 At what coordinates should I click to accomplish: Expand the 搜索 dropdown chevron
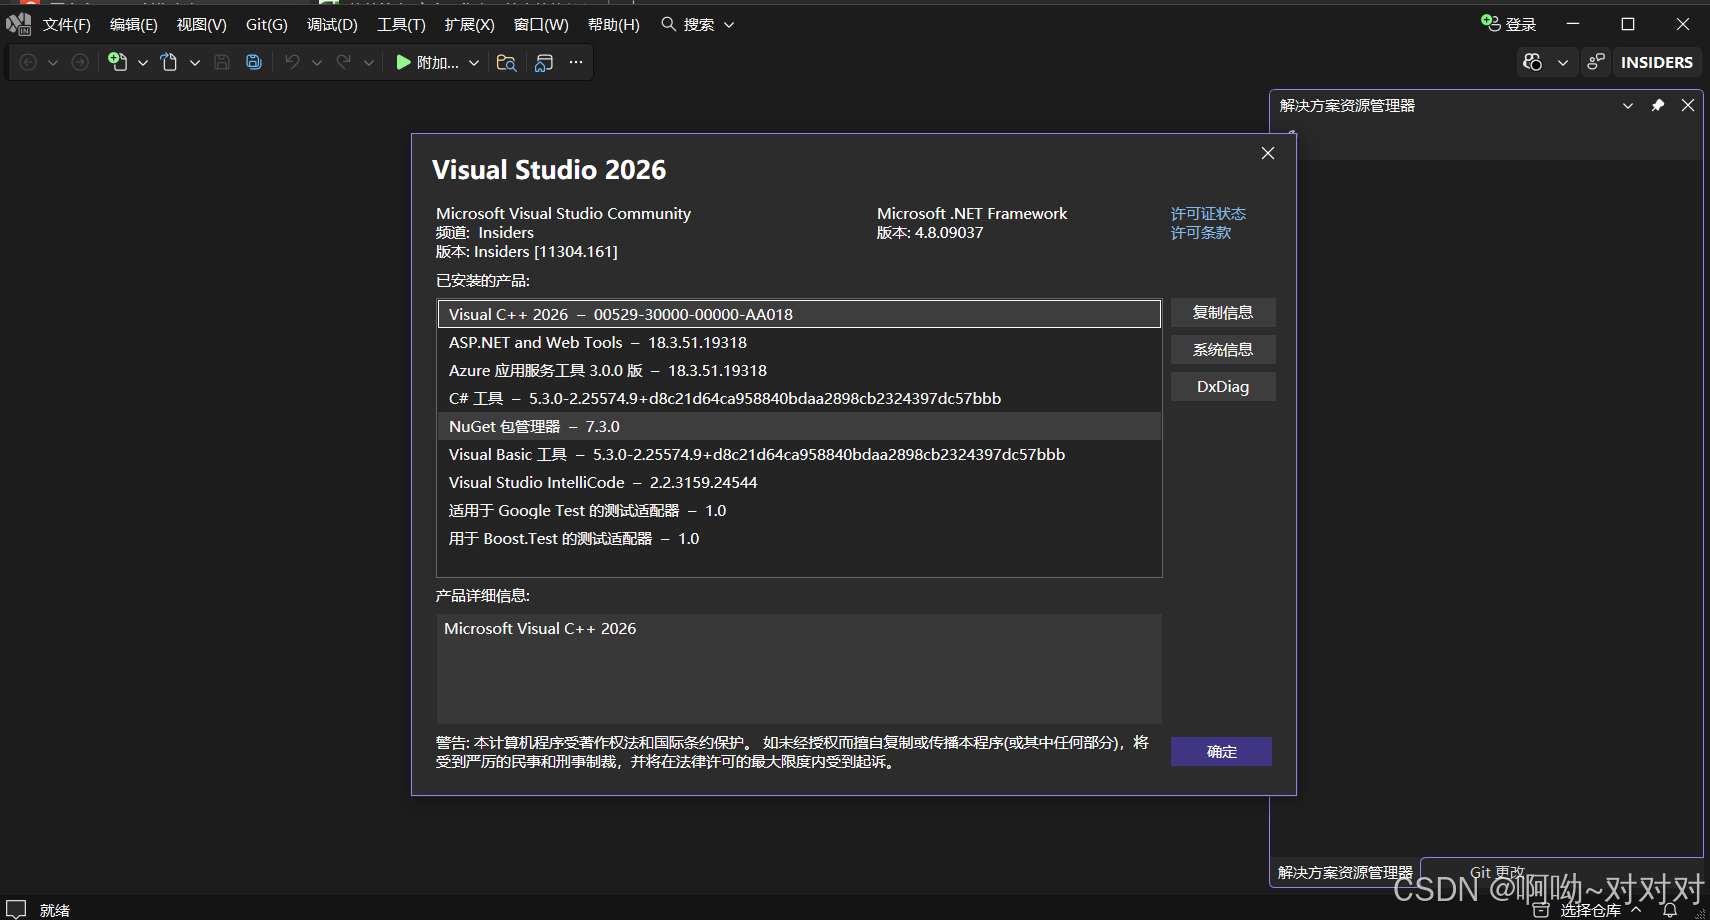pyautogui.click(x=729, y=24)
